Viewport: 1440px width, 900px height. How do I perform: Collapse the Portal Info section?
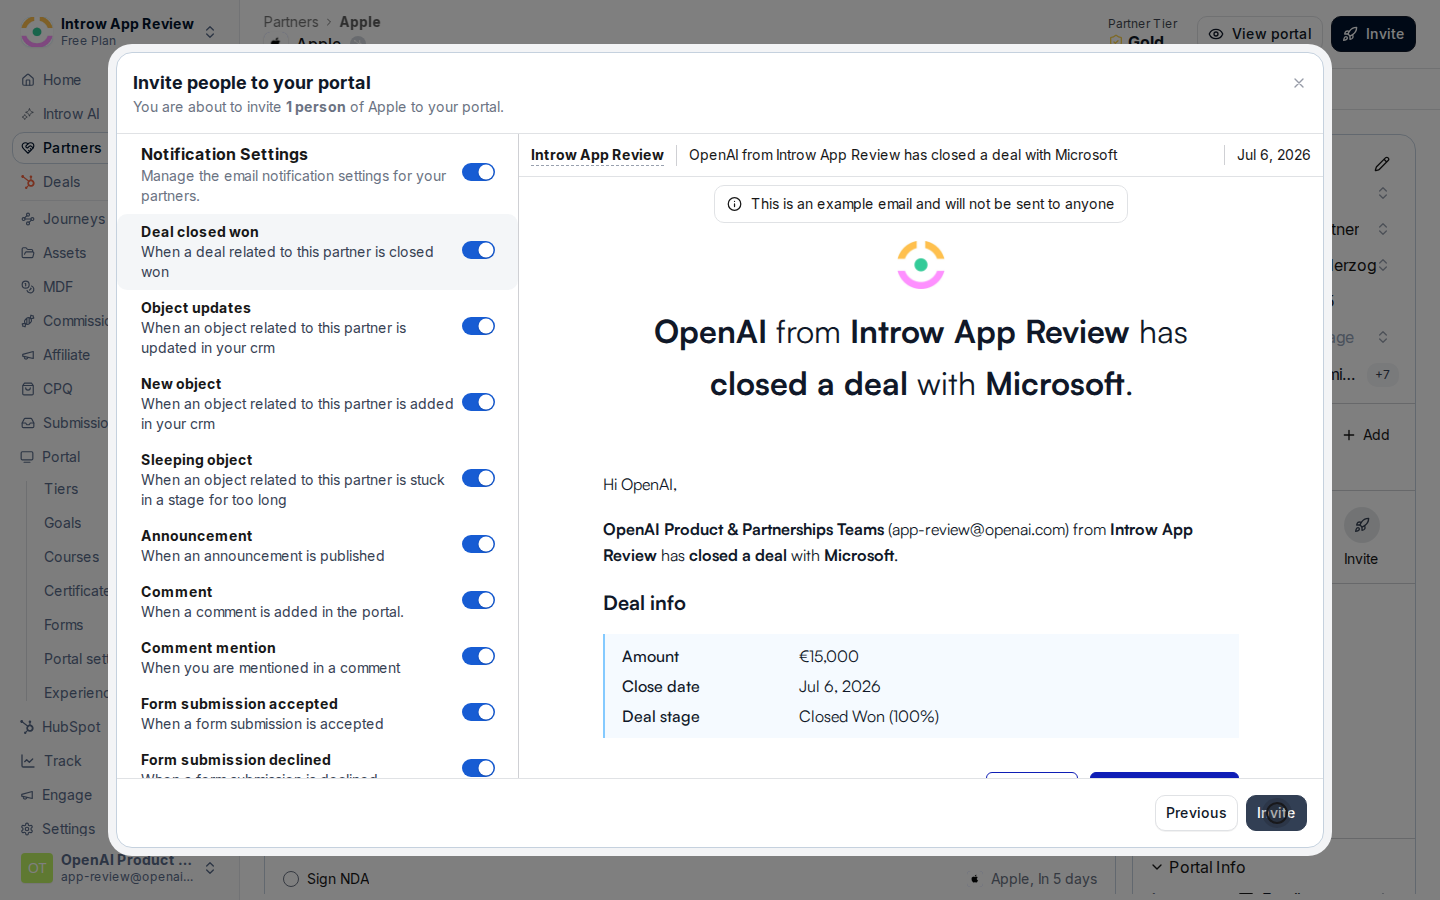[1157, 867]
